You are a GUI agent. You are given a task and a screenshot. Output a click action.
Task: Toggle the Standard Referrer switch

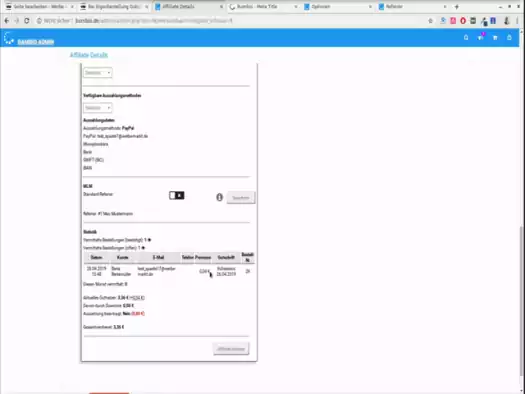176,195
